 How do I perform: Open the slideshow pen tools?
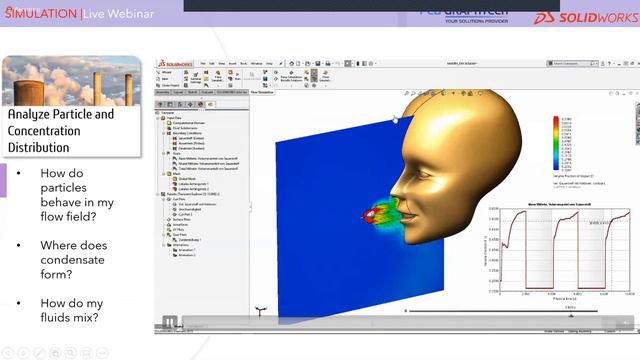click(x=39, y=353)
